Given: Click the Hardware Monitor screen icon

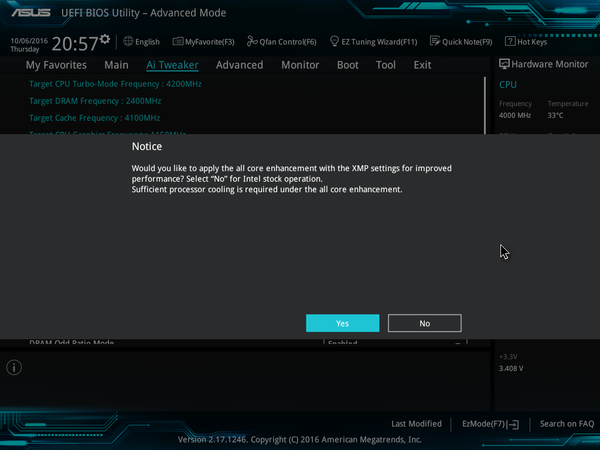Looking at the screenshot, I should point(504,64).
